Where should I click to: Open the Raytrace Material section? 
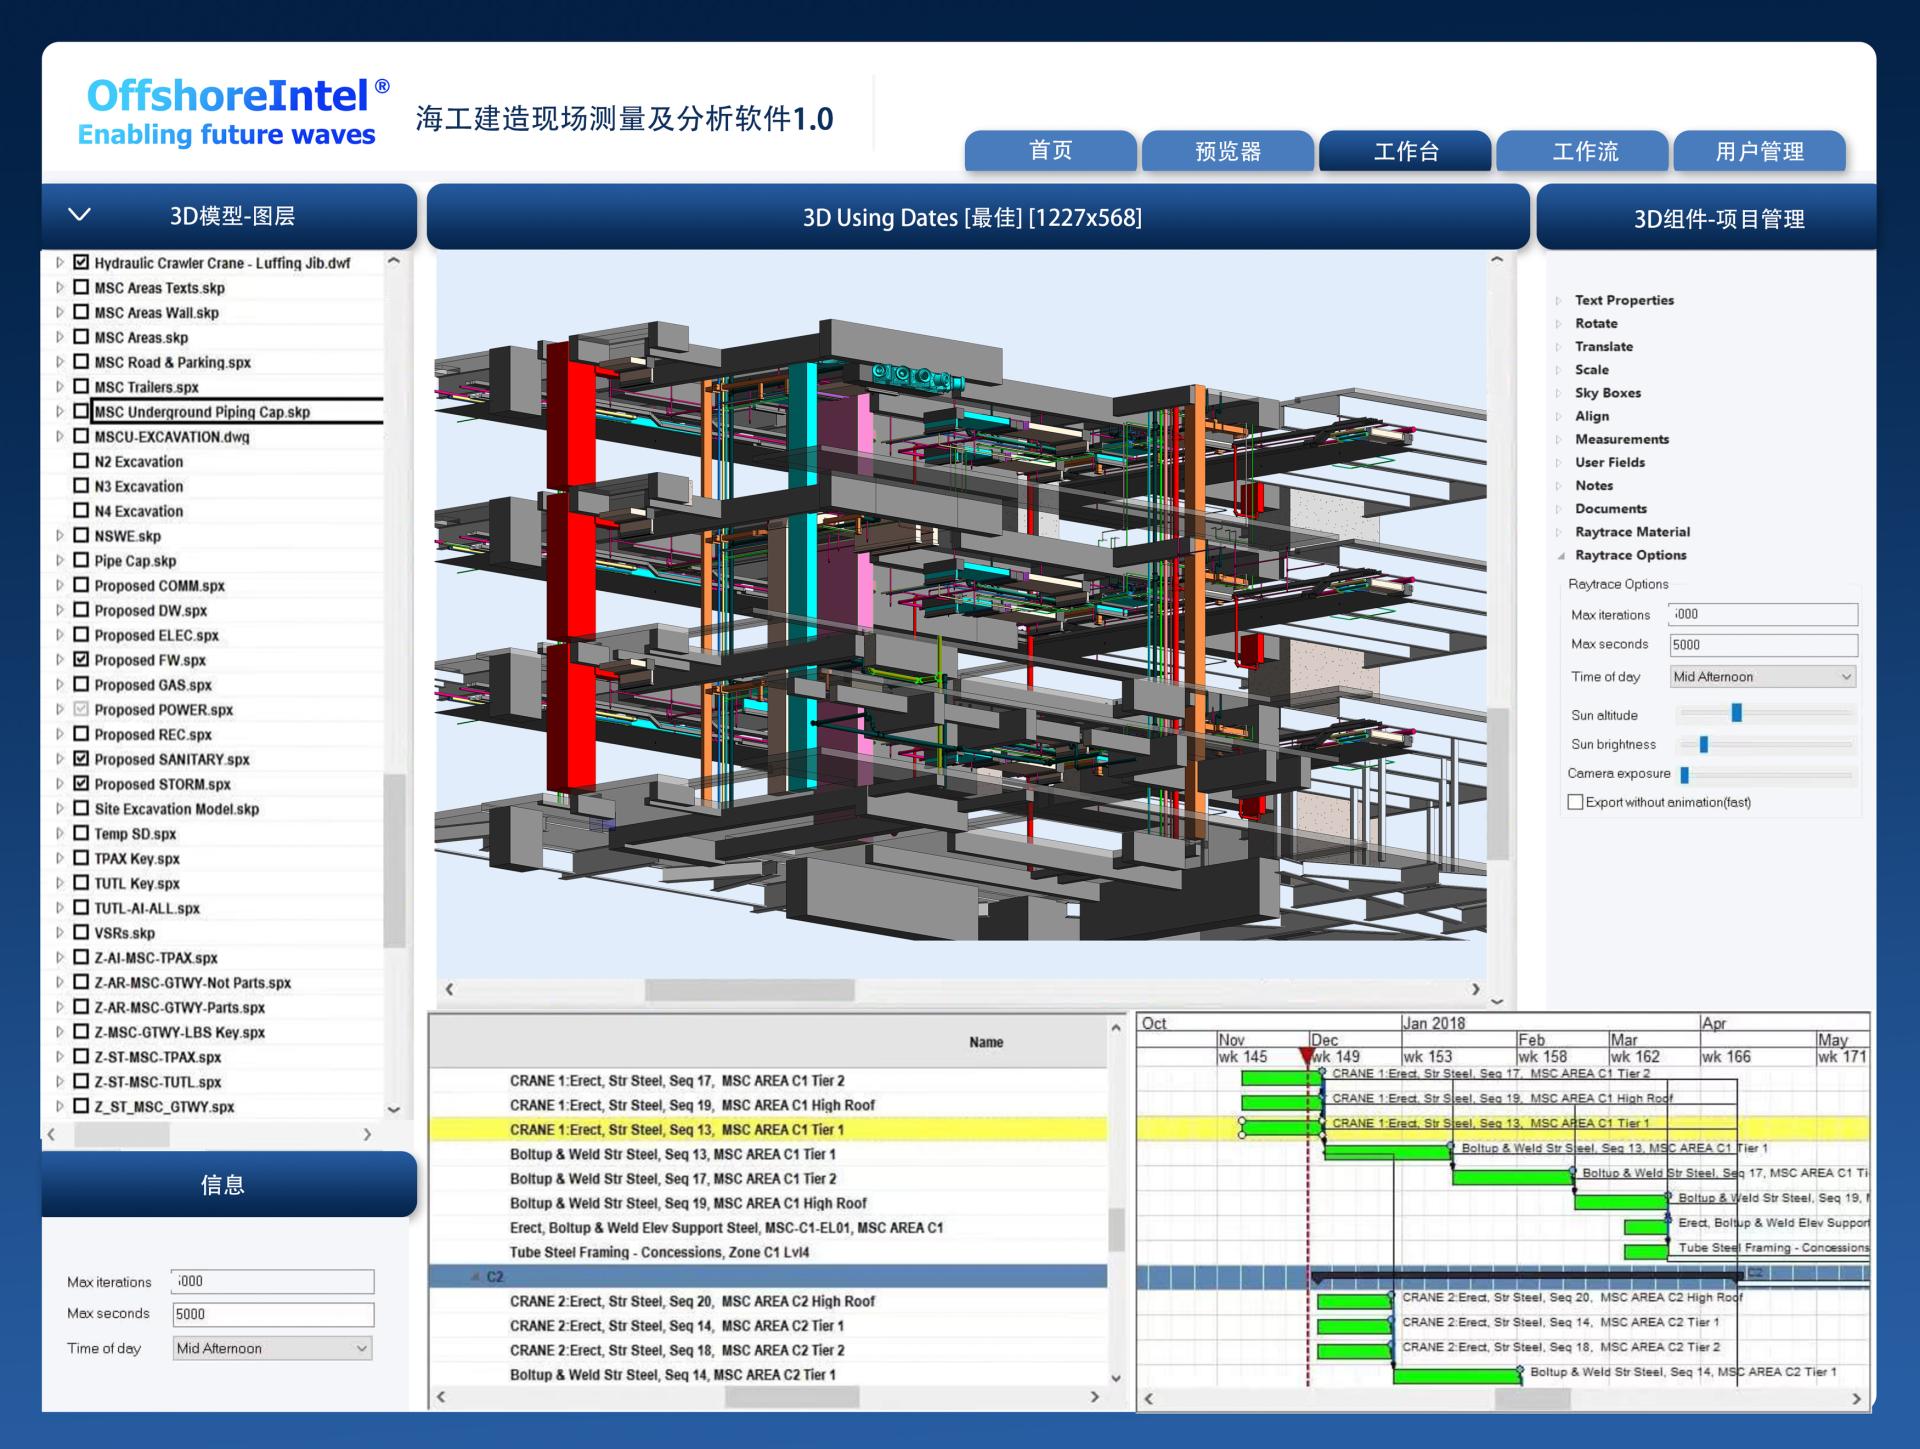pos(1632,532)
